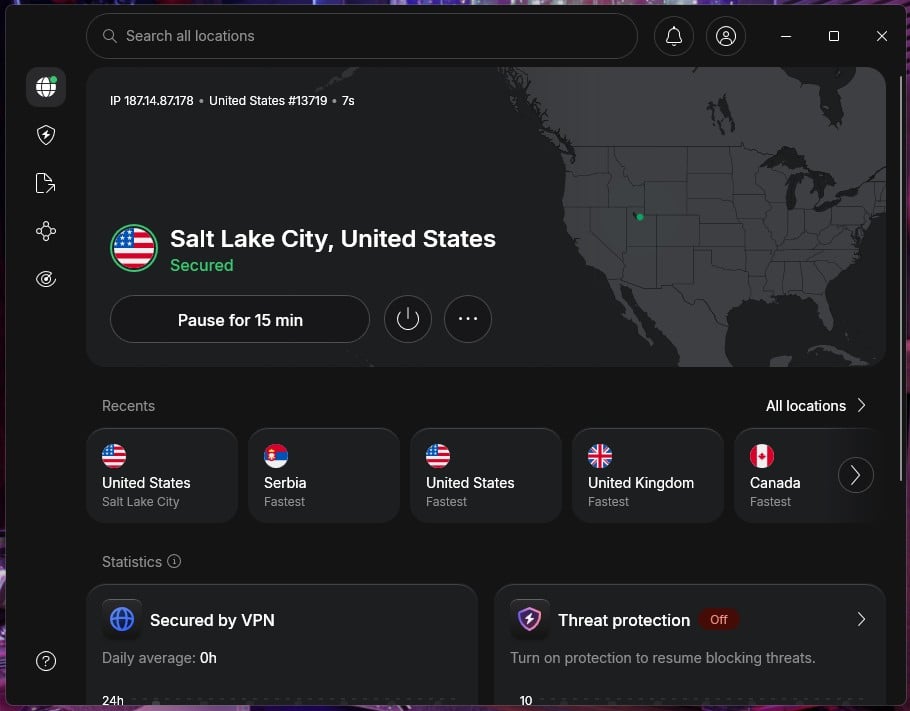910x711 pixels.
Task: Pause VPN for 15 min
Action: 240,319
